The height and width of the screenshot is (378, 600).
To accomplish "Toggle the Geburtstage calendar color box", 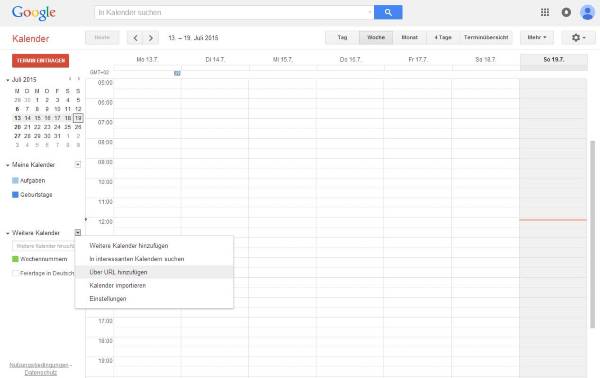I will click(x=15, y=195).
